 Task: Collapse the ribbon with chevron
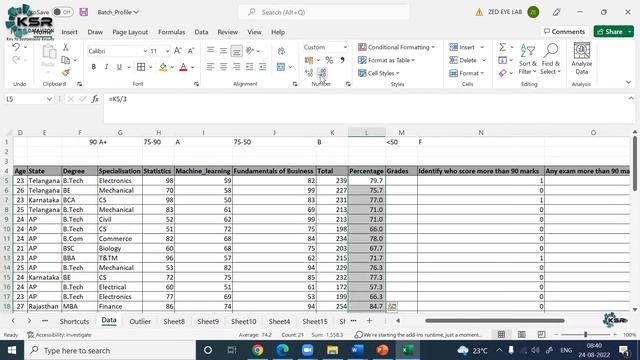coord(629,82)
